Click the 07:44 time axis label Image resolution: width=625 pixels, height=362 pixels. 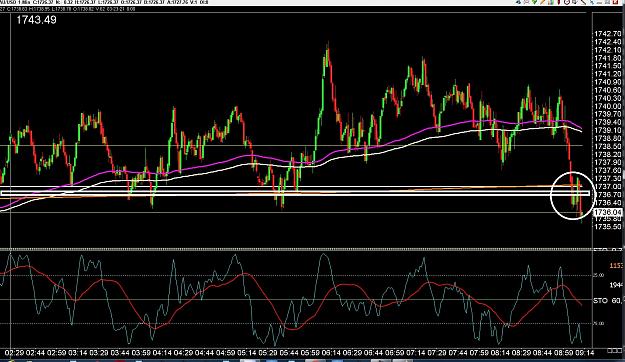tap(458, 353)
